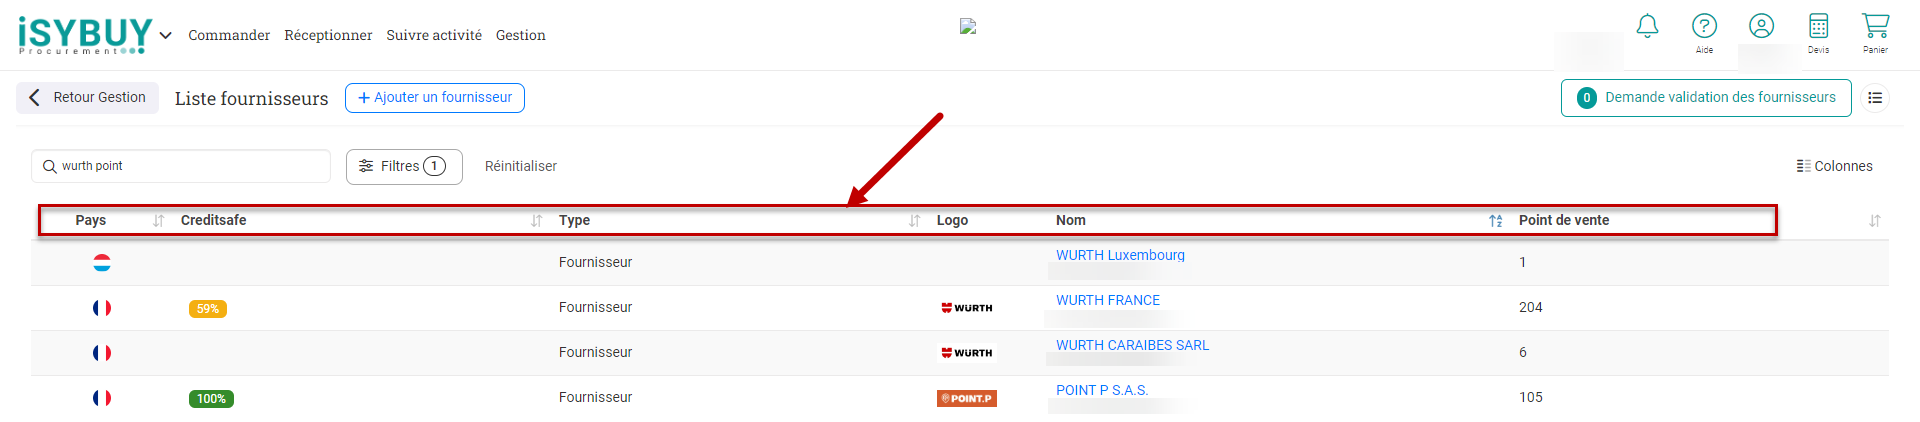Image resolution: width=1920 pixels, height=422 pixels.
Task: Click the iSYBUY Procurement logo
Action: 85,35
